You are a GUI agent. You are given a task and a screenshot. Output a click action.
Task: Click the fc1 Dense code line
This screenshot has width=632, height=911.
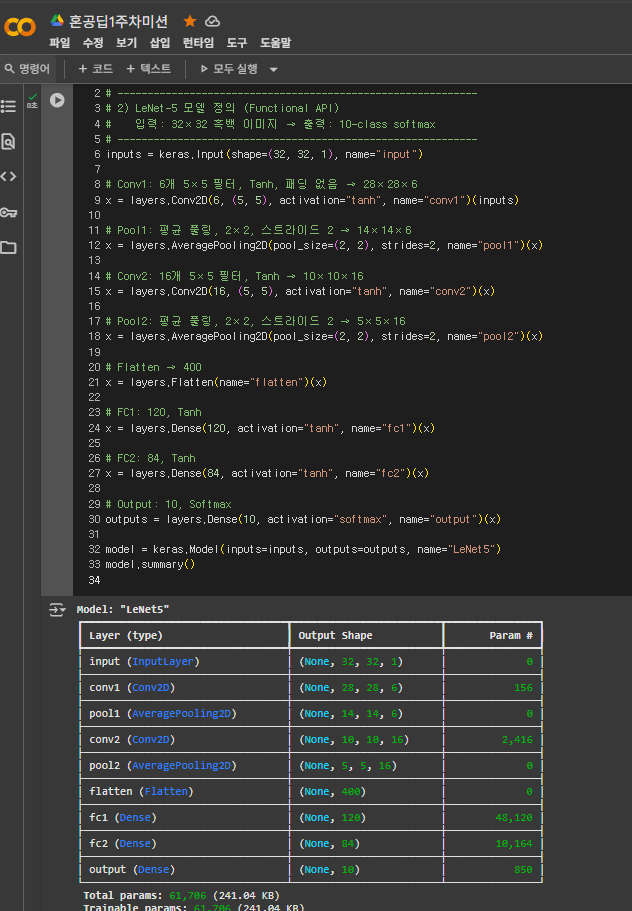[x=270, y=428]
